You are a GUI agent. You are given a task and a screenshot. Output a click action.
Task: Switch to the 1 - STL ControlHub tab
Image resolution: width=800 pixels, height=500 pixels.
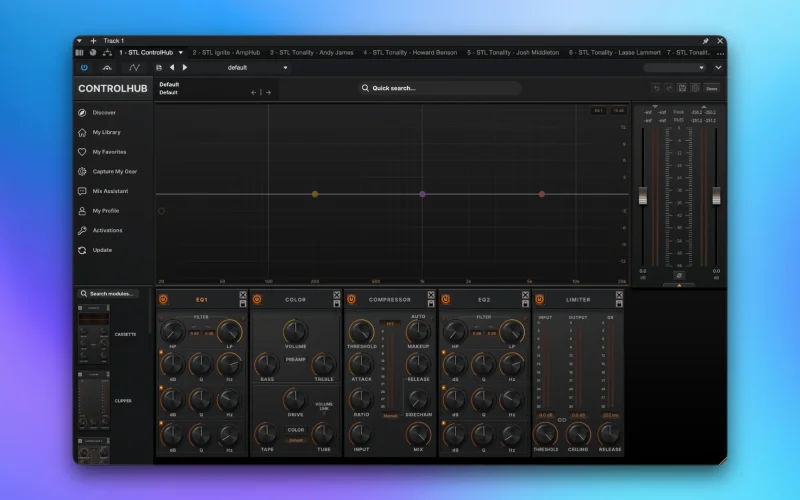[146, 53]
